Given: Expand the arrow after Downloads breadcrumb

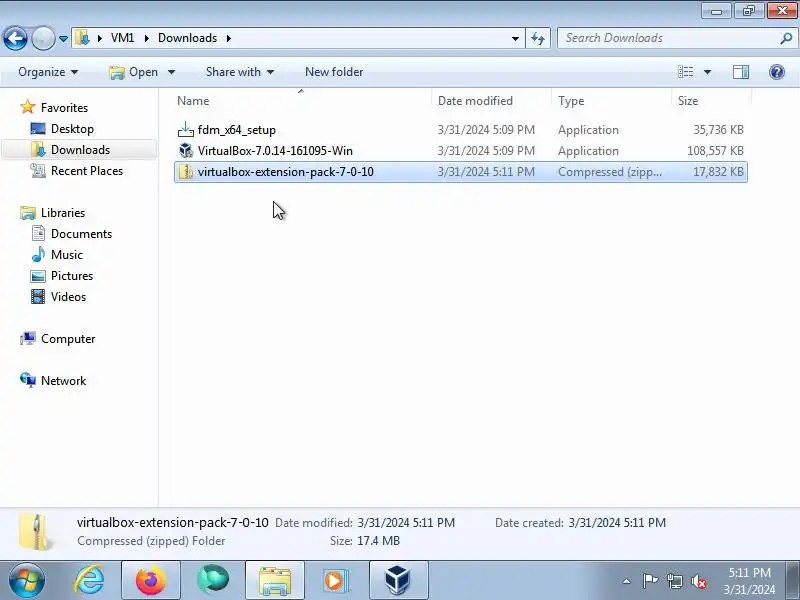Looking at the screenshot, I should pyautogui.click(x=229, y=38).
